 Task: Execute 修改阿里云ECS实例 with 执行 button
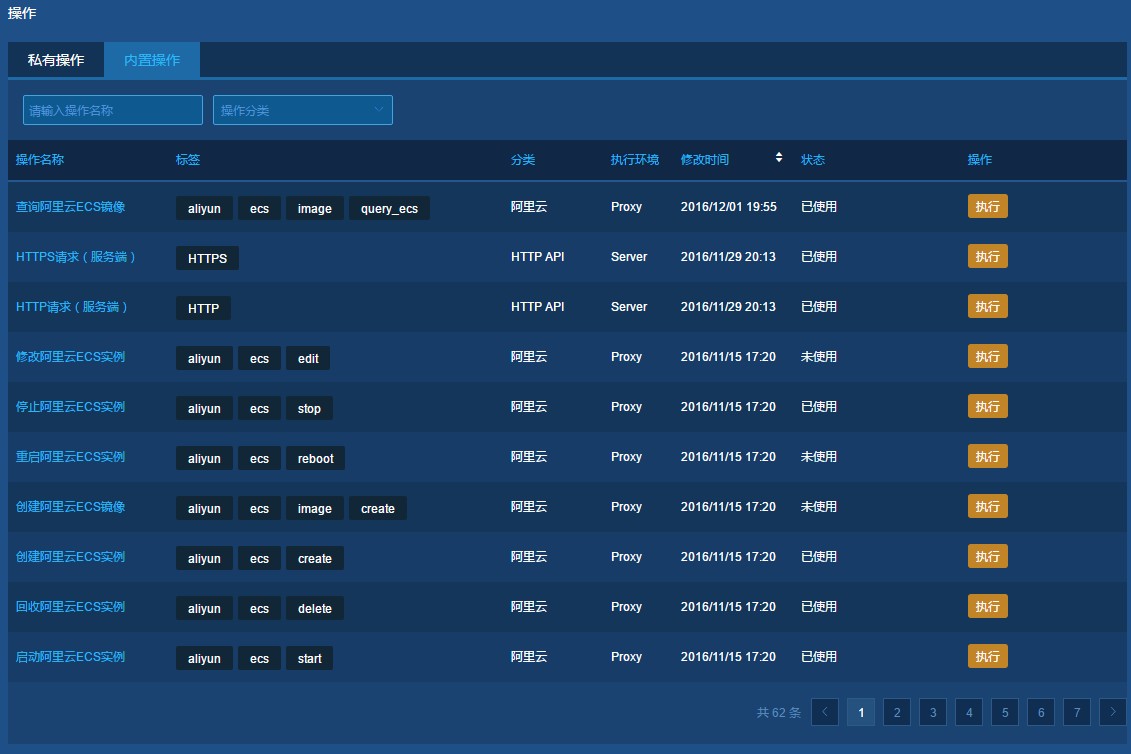[x=987, y=356]
